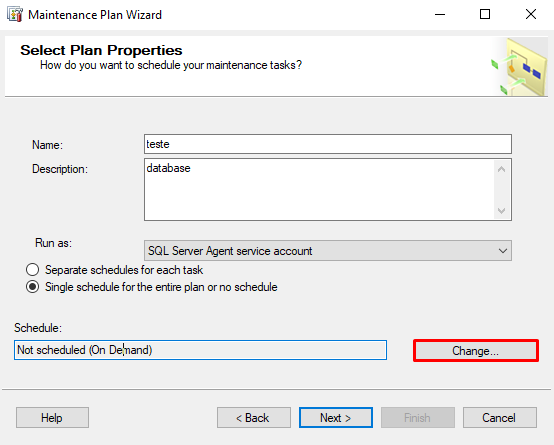Select Separate schedules for each task
The width and height of the screenshot is (554, 445).
pyautogui.click(x=33, y=270)
